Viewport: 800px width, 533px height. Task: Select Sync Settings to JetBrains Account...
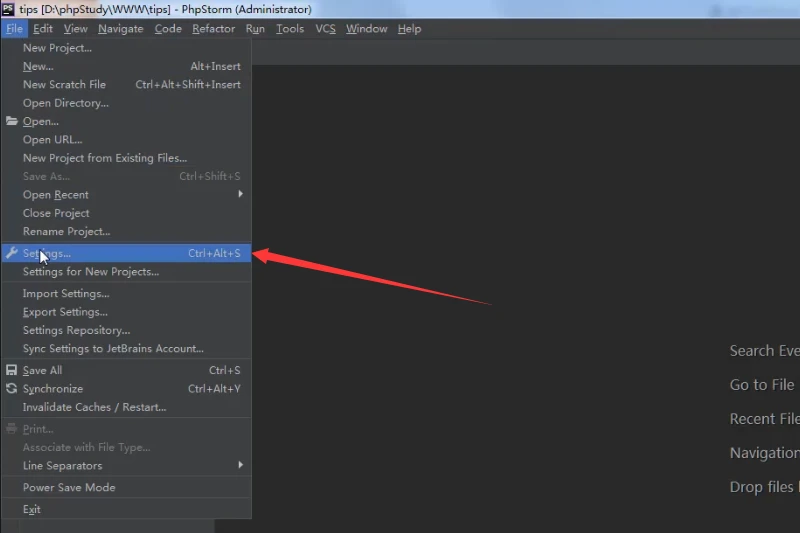[x=127, y=349]
